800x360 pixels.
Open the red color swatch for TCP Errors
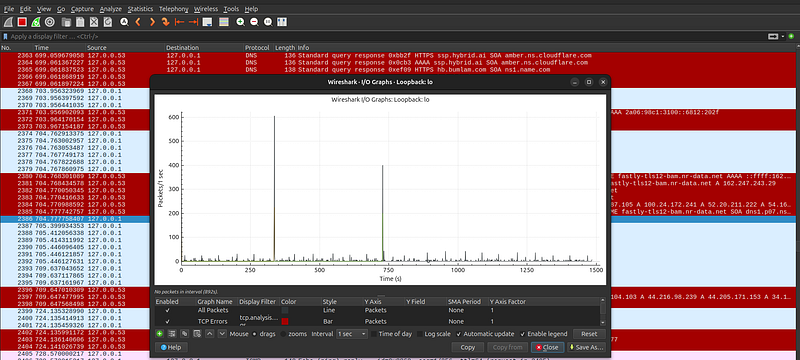tap(285, 321)
